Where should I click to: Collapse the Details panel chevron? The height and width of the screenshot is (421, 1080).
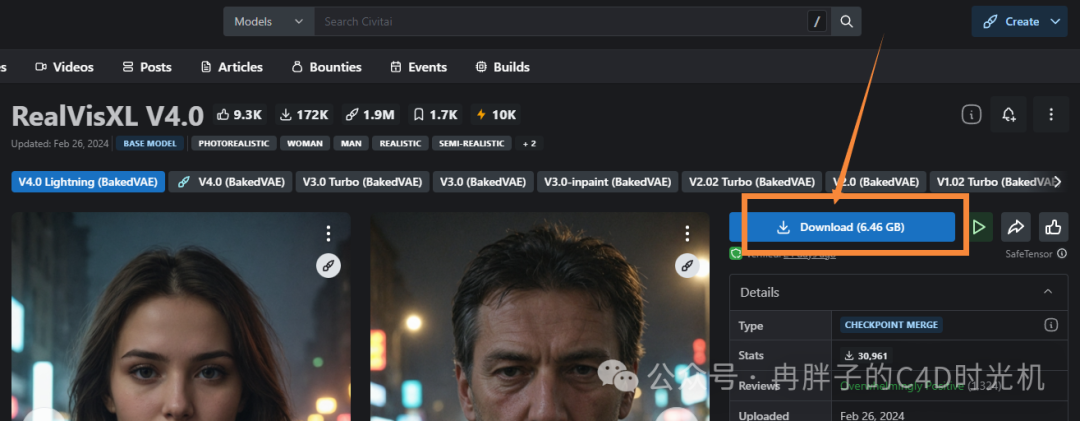1048,292
